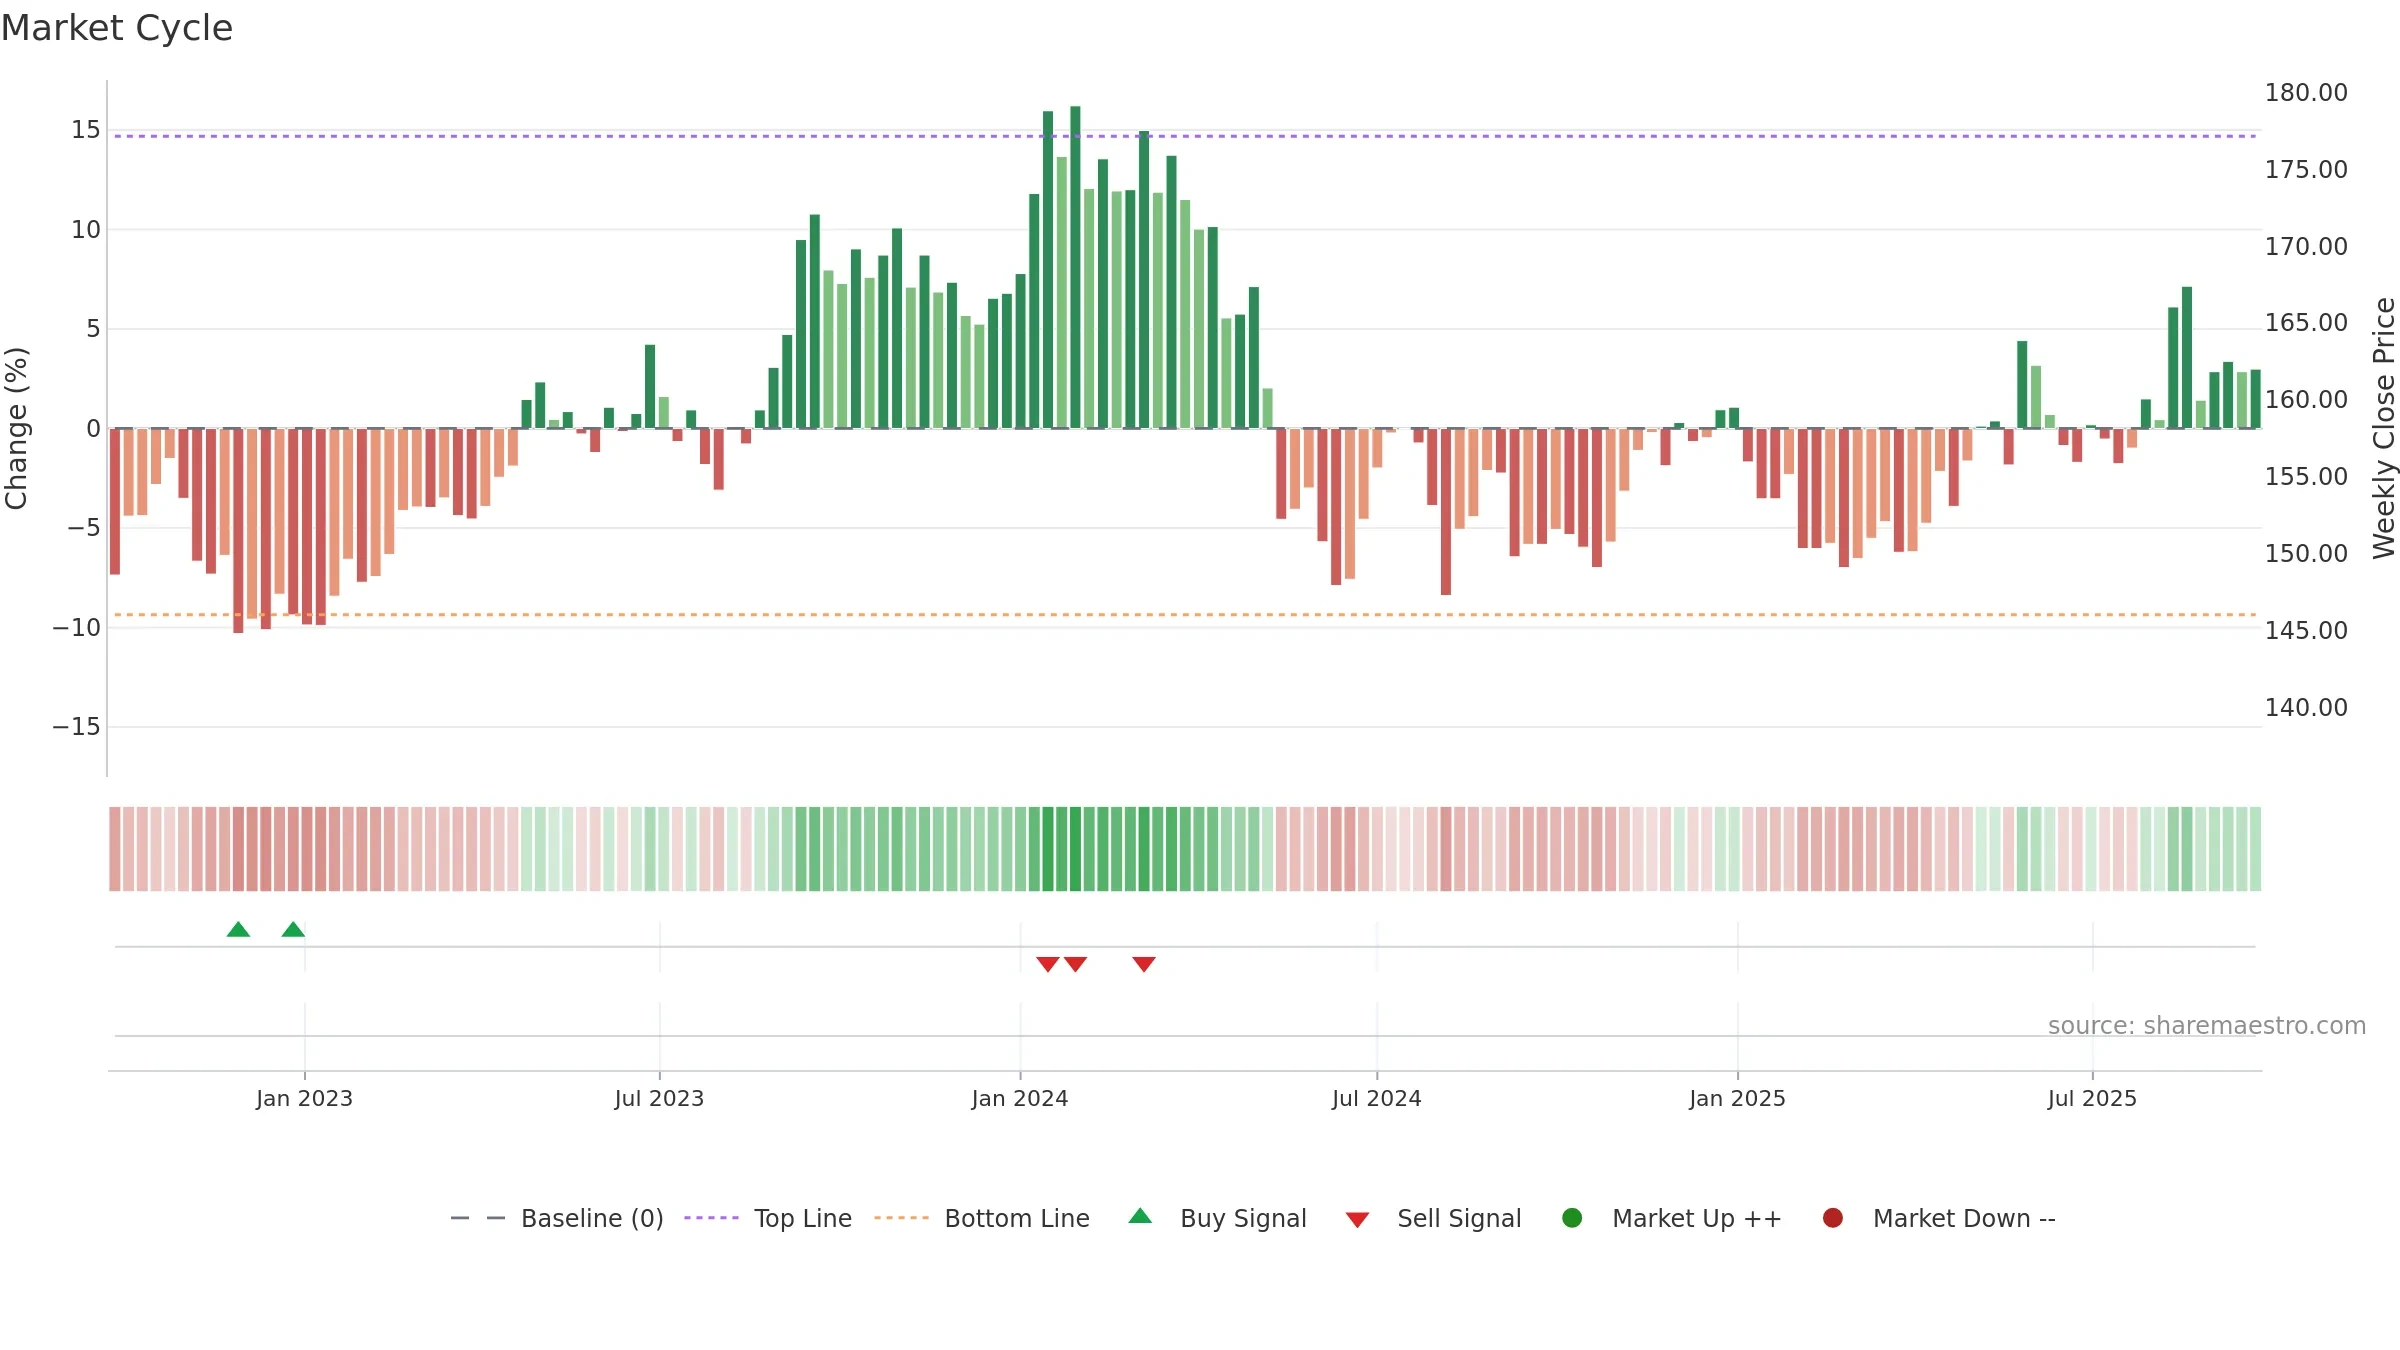Image resolution: width=2400 pixels, height=1350 pixels.
Task: Toggle the Market Down -- legend entry
Action: tap(1939, 1218)
